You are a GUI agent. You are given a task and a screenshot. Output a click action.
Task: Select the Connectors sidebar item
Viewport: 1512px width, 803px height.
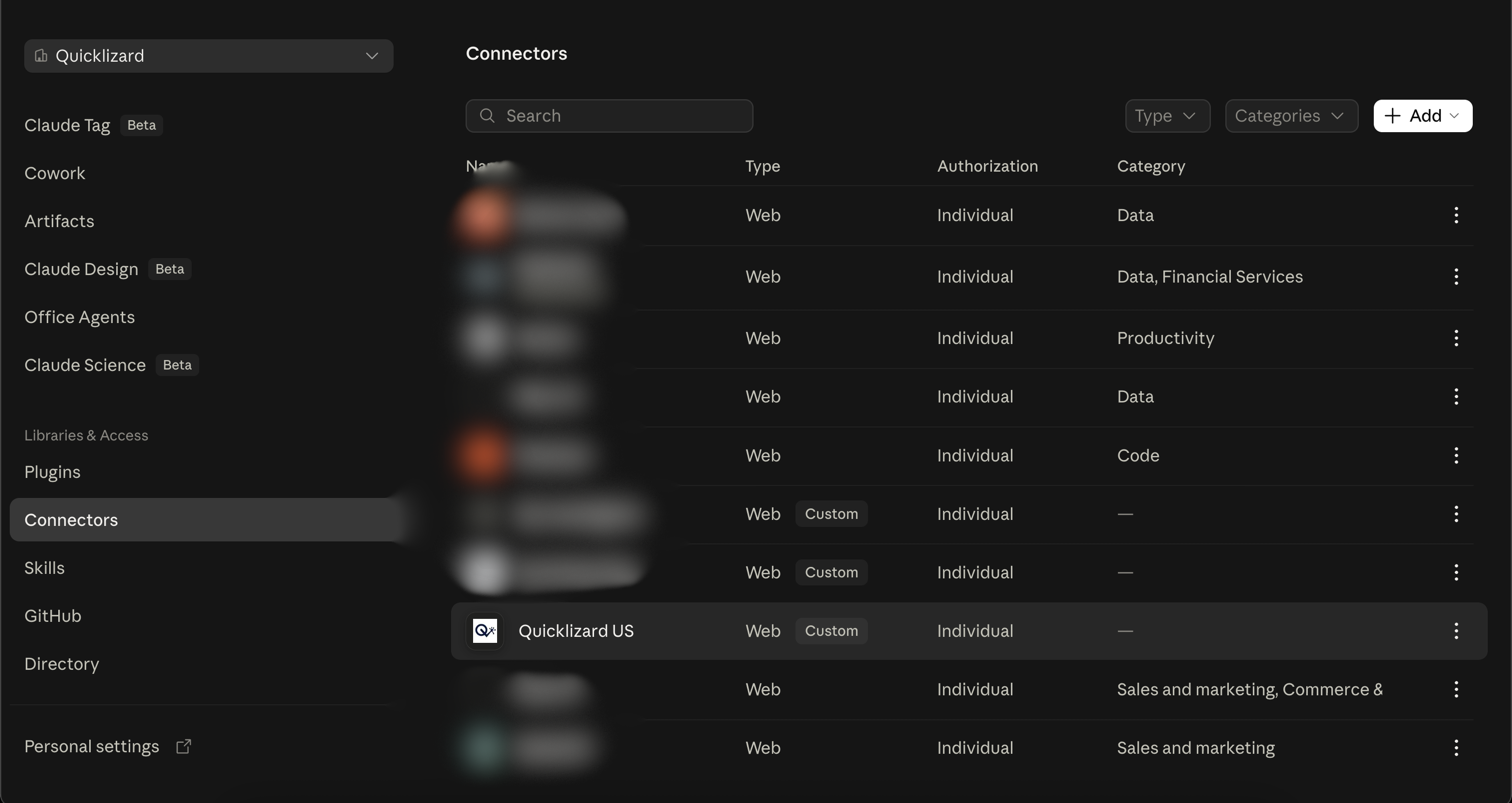[208, 520]
